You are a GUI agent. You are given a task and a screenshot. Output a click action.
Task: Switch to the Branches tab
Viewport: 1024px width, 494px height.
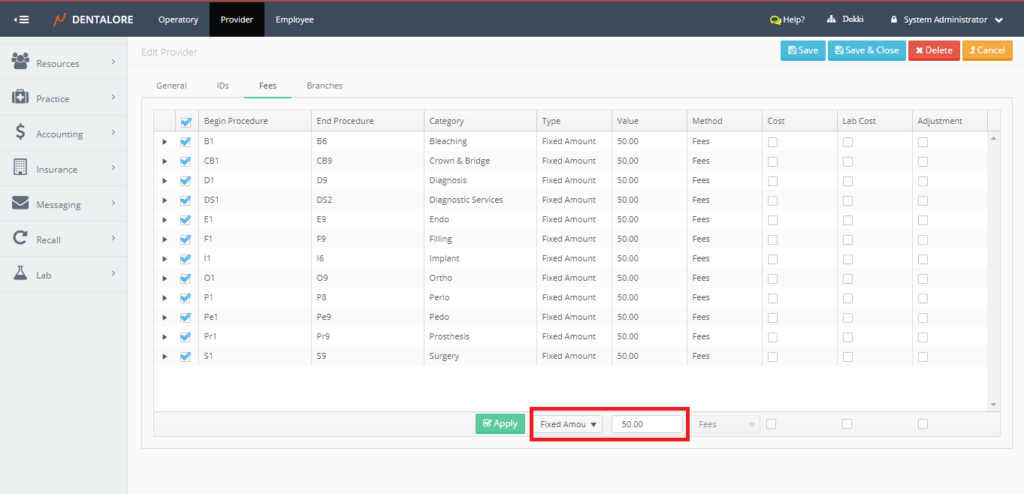(x=324, y=86)
